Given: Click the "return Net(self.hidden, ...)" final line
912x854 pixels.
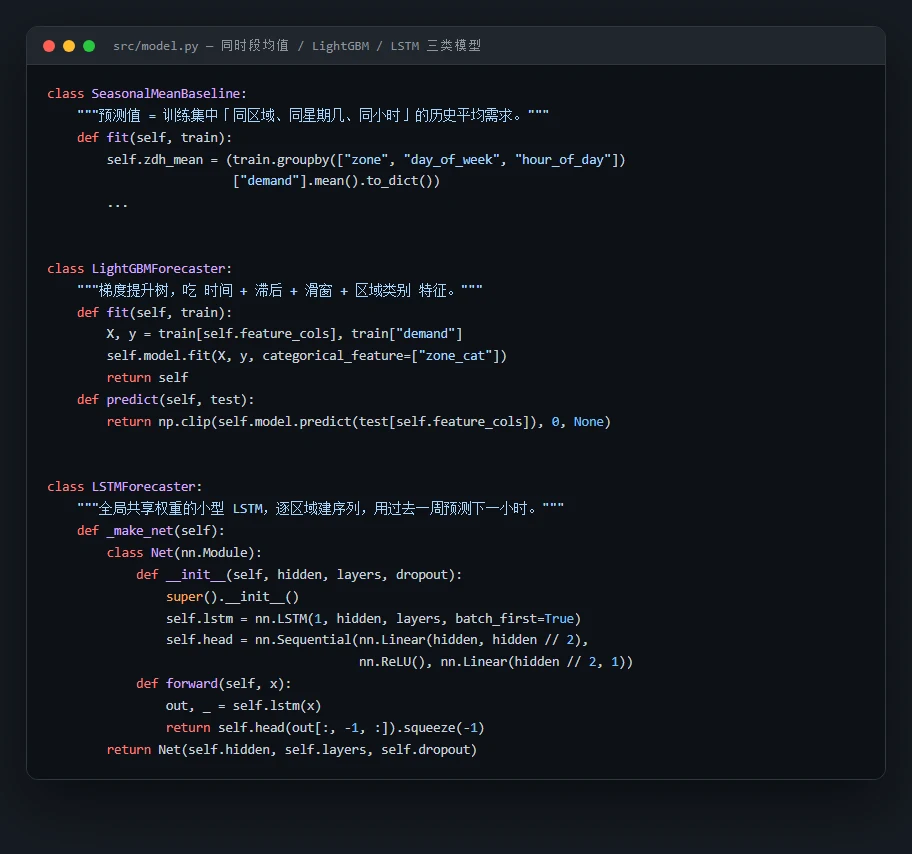Looking at the screenshot, I should [x=291, y=750].
